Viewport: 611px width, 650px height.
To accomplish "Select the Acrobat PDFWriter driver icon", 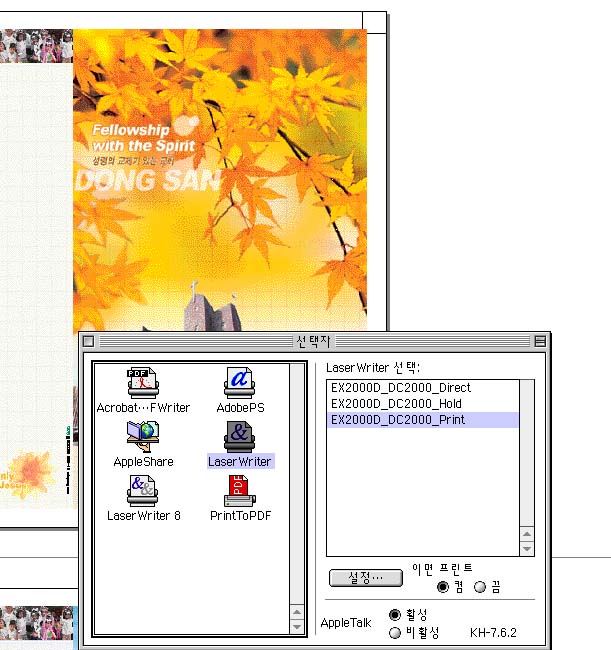I will [x=143, y=384].
